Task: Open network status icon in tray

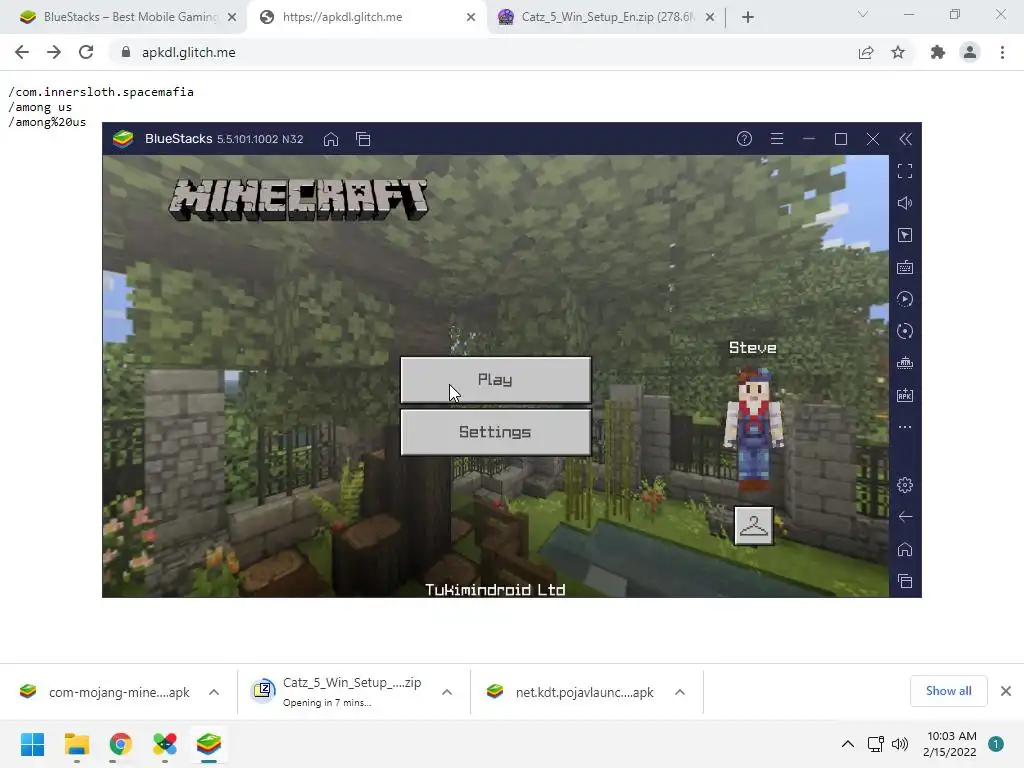Action: pos(875,744)
